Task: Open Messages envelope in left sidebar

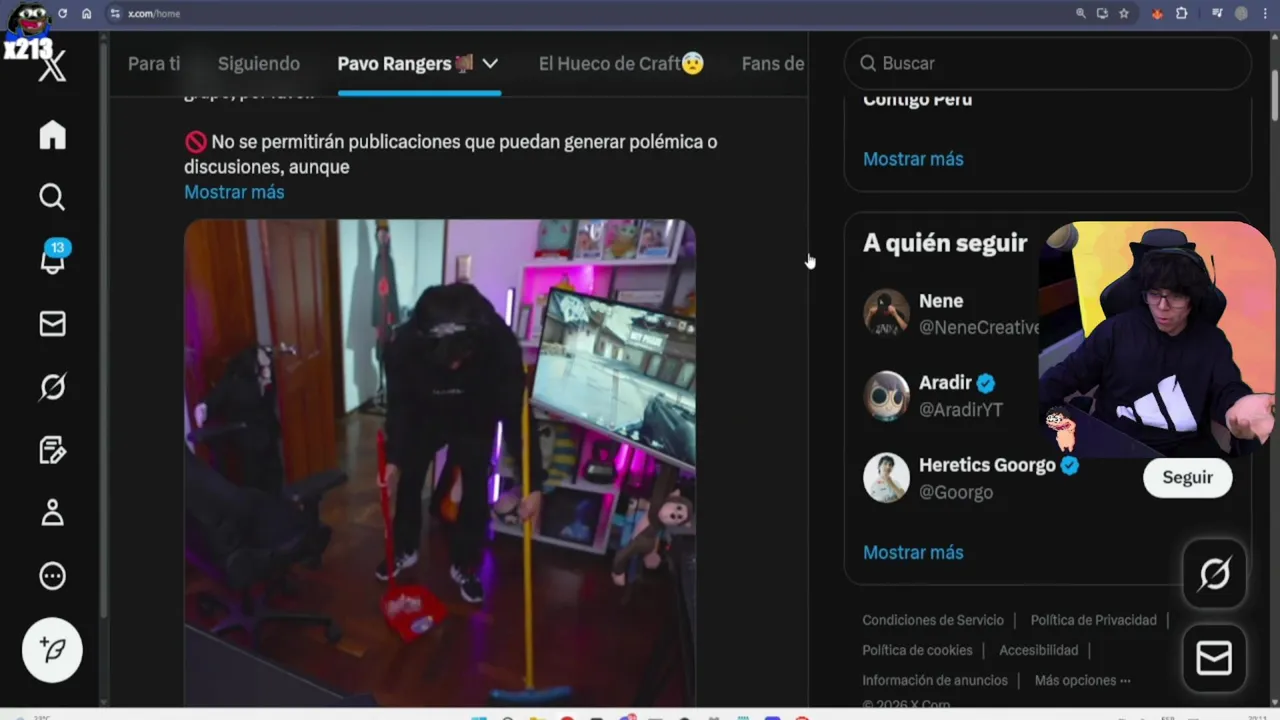Action: [52, 324]
